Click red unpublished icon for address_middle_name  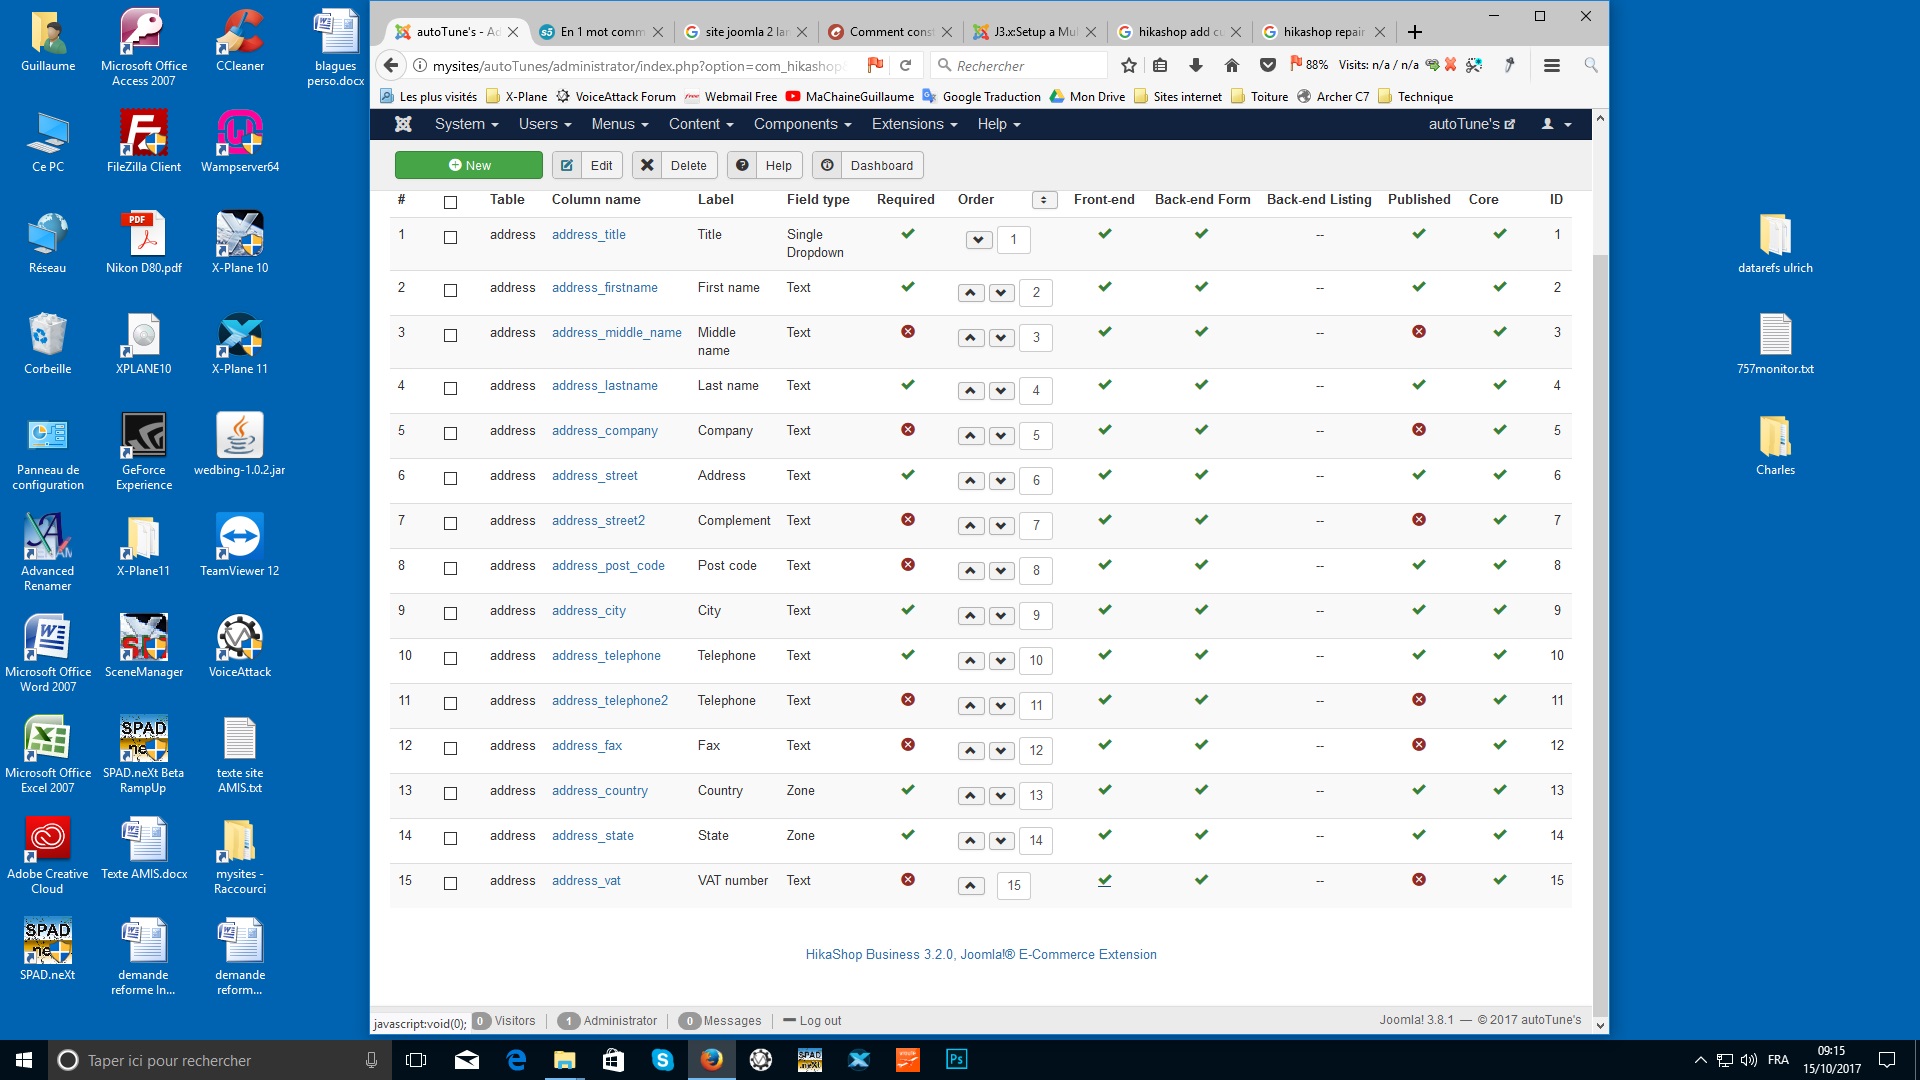pos(1418,332)
